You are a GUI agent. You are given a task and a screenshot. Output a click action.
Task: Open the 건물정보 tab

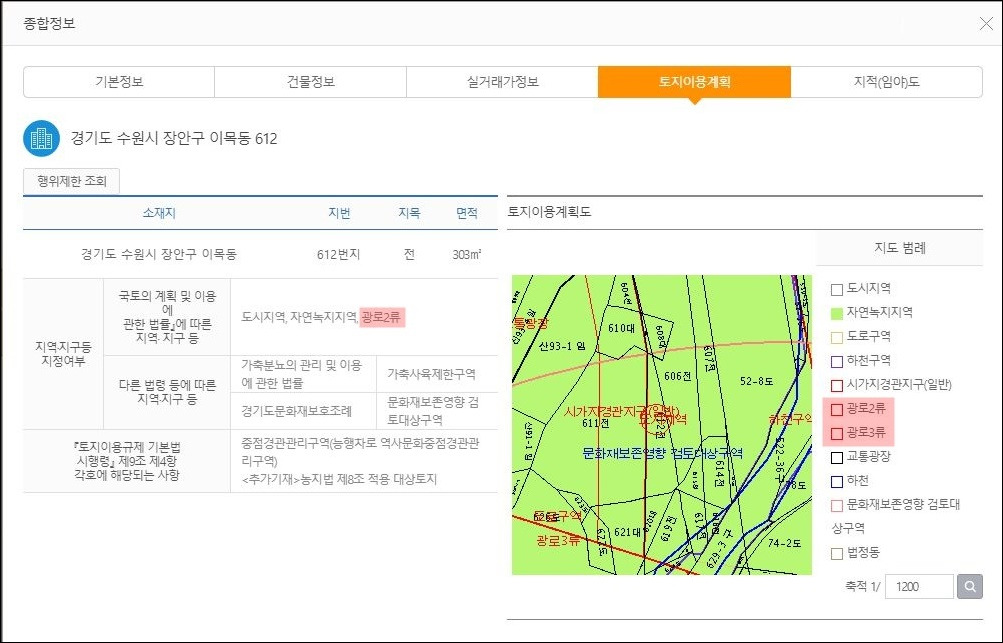[310, 82]
